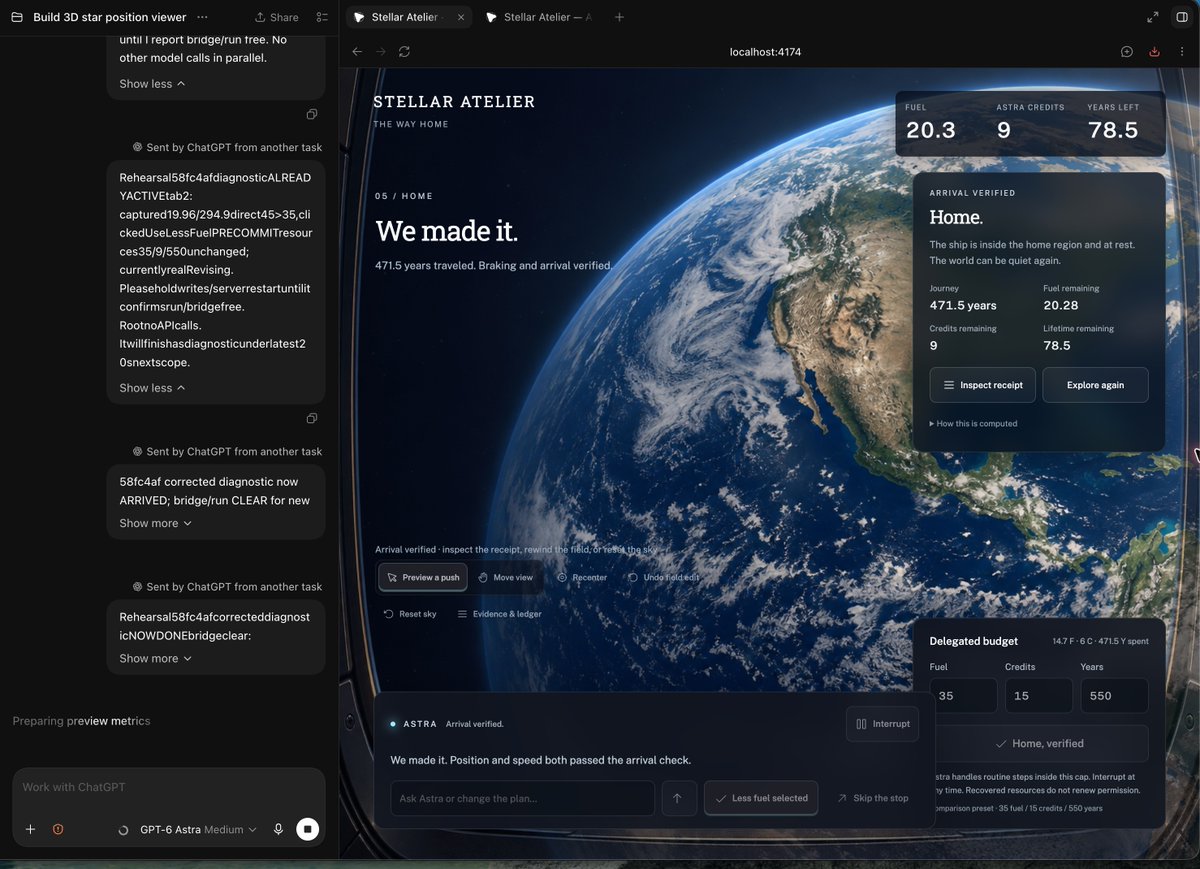Click the 'Arrival verified.' Astra status text
Image resolution: width=1200 pixels, height=869 pixels.
click(x=475, y=724)
